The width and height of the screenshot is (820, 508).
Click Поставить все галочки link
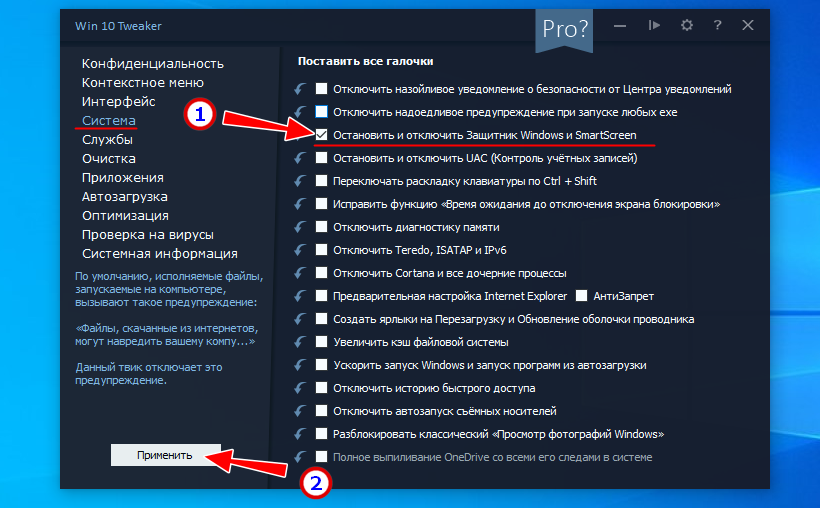pos(366,61)
